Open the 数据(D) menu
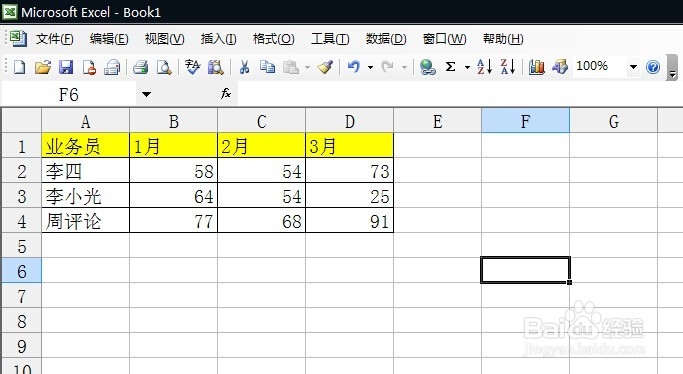Viewport: 683px width, 374px height. point(386,39)
